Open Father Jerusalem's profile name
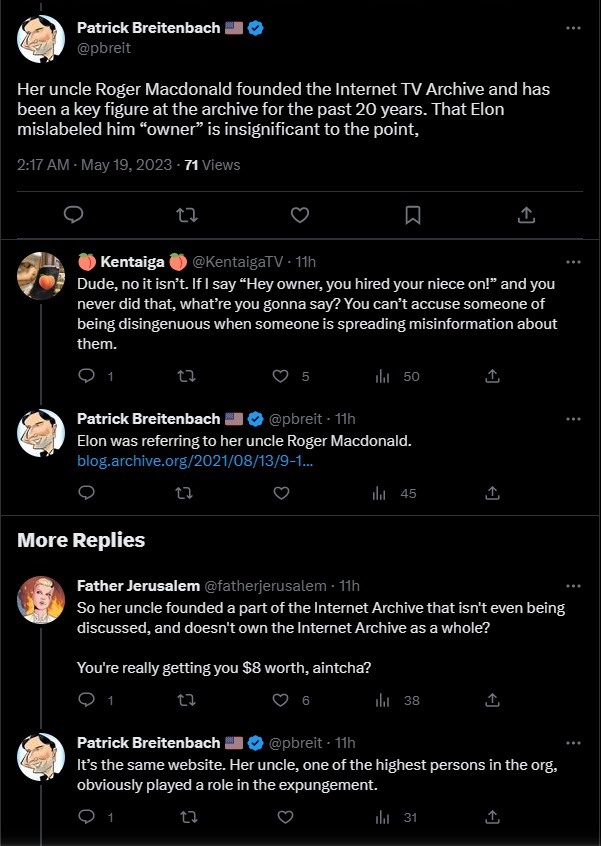Viewport: 601px width, 846px height. [139, 586]
